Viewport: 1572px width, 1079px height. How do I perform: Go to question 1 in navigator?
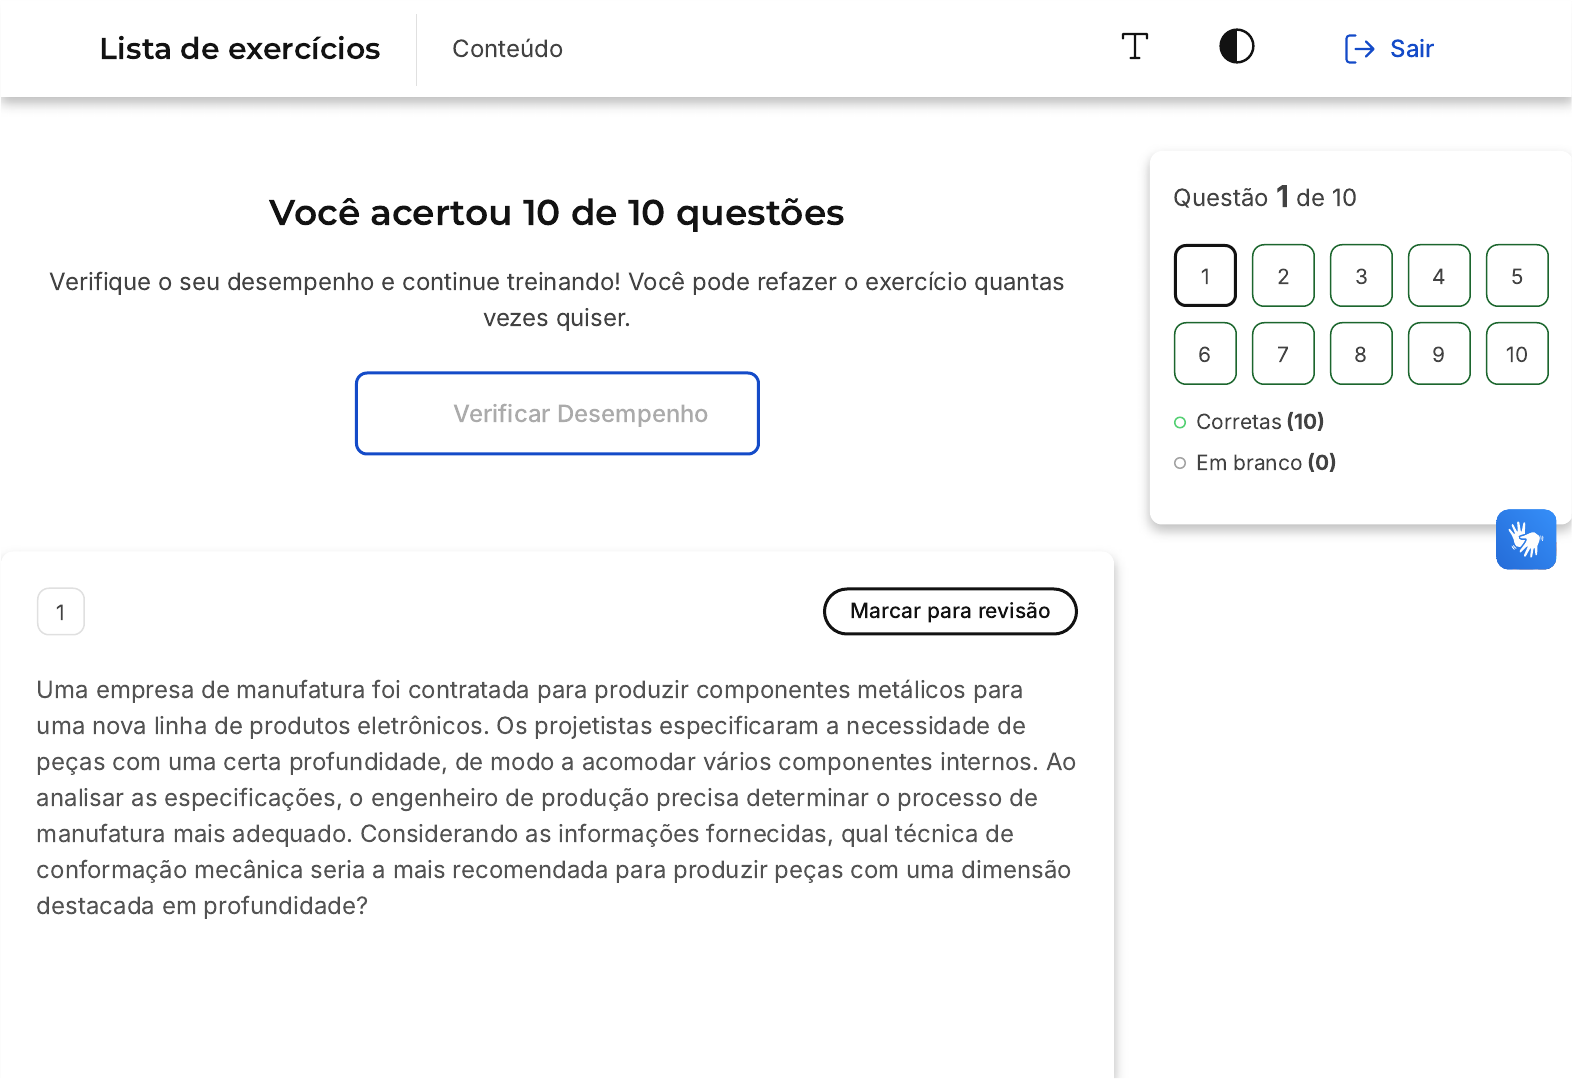coord(1205,276)
